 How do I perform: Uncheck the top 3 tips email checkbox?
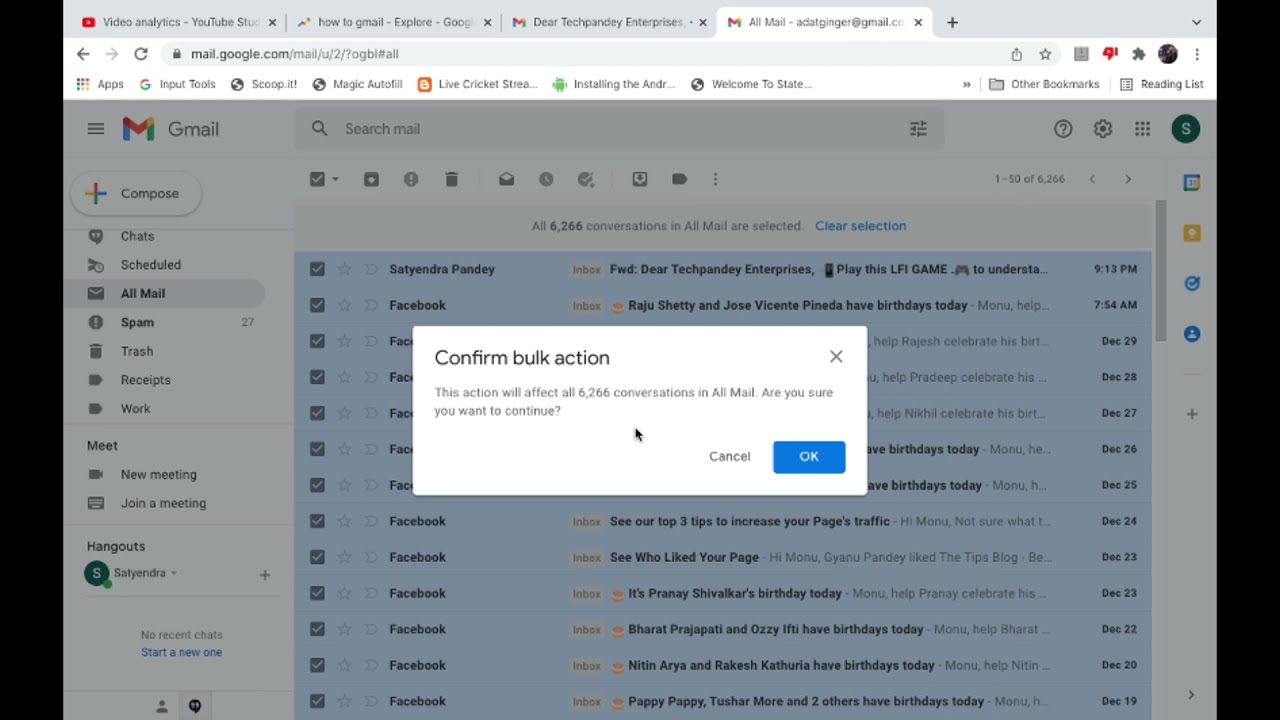tap(317, 521)
